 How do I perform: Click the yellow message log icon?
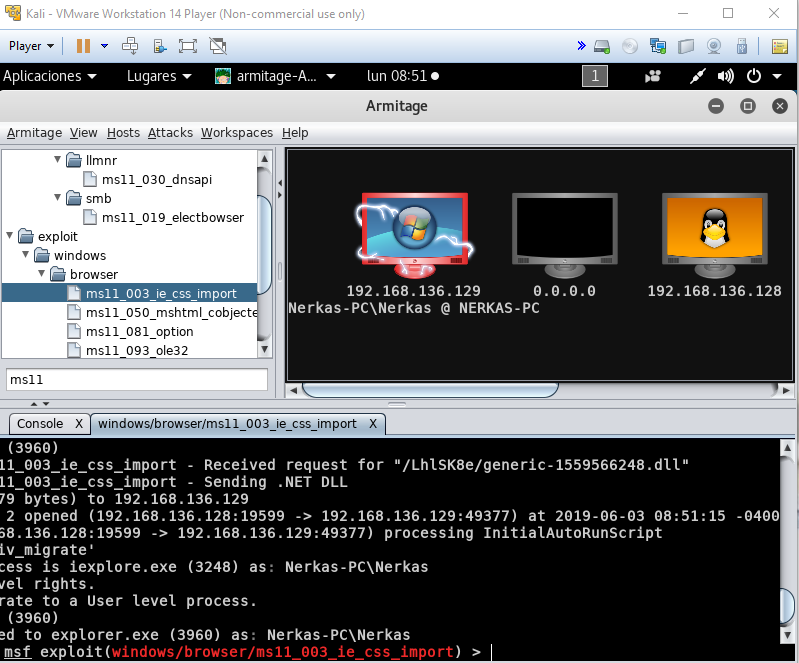tap(780, 46)
